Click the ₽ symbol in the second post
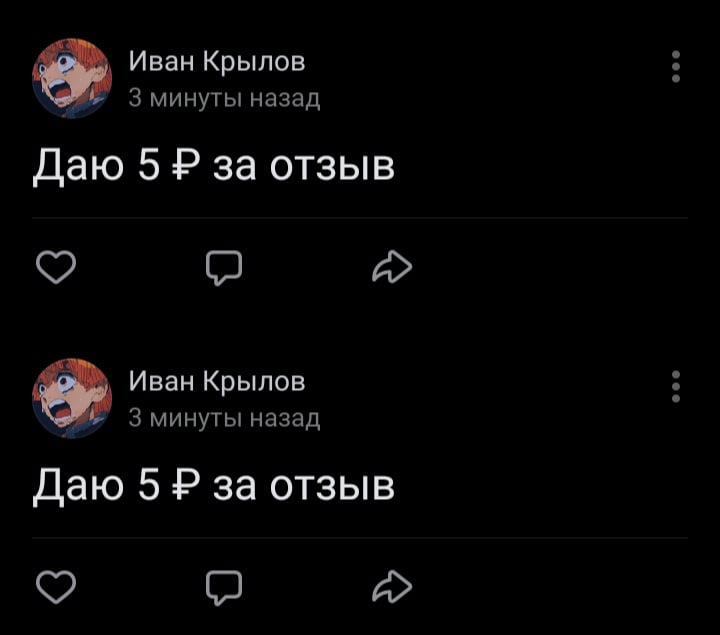720x635 pixels. pyautogui.click(x=181, y=487)
